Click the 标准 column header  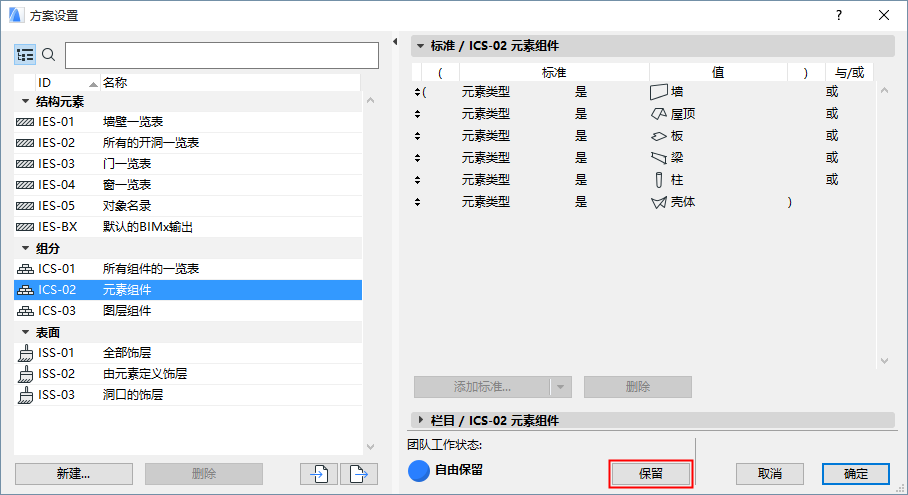[x=554, y=72]
